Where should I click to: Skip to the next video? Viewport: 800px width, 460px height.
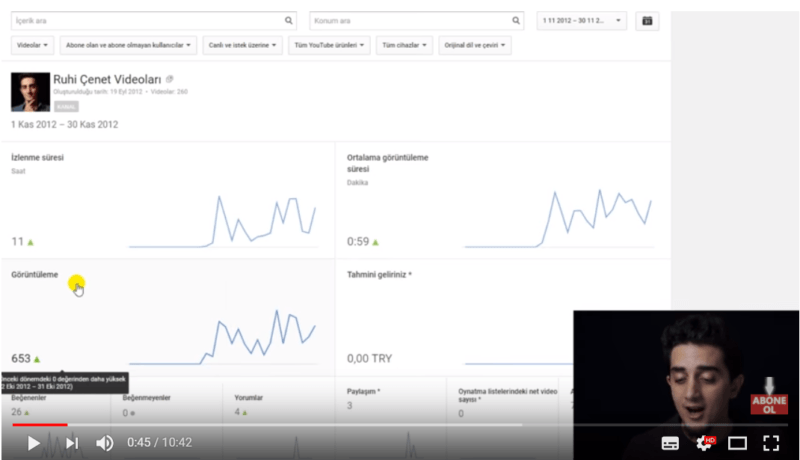72,443
